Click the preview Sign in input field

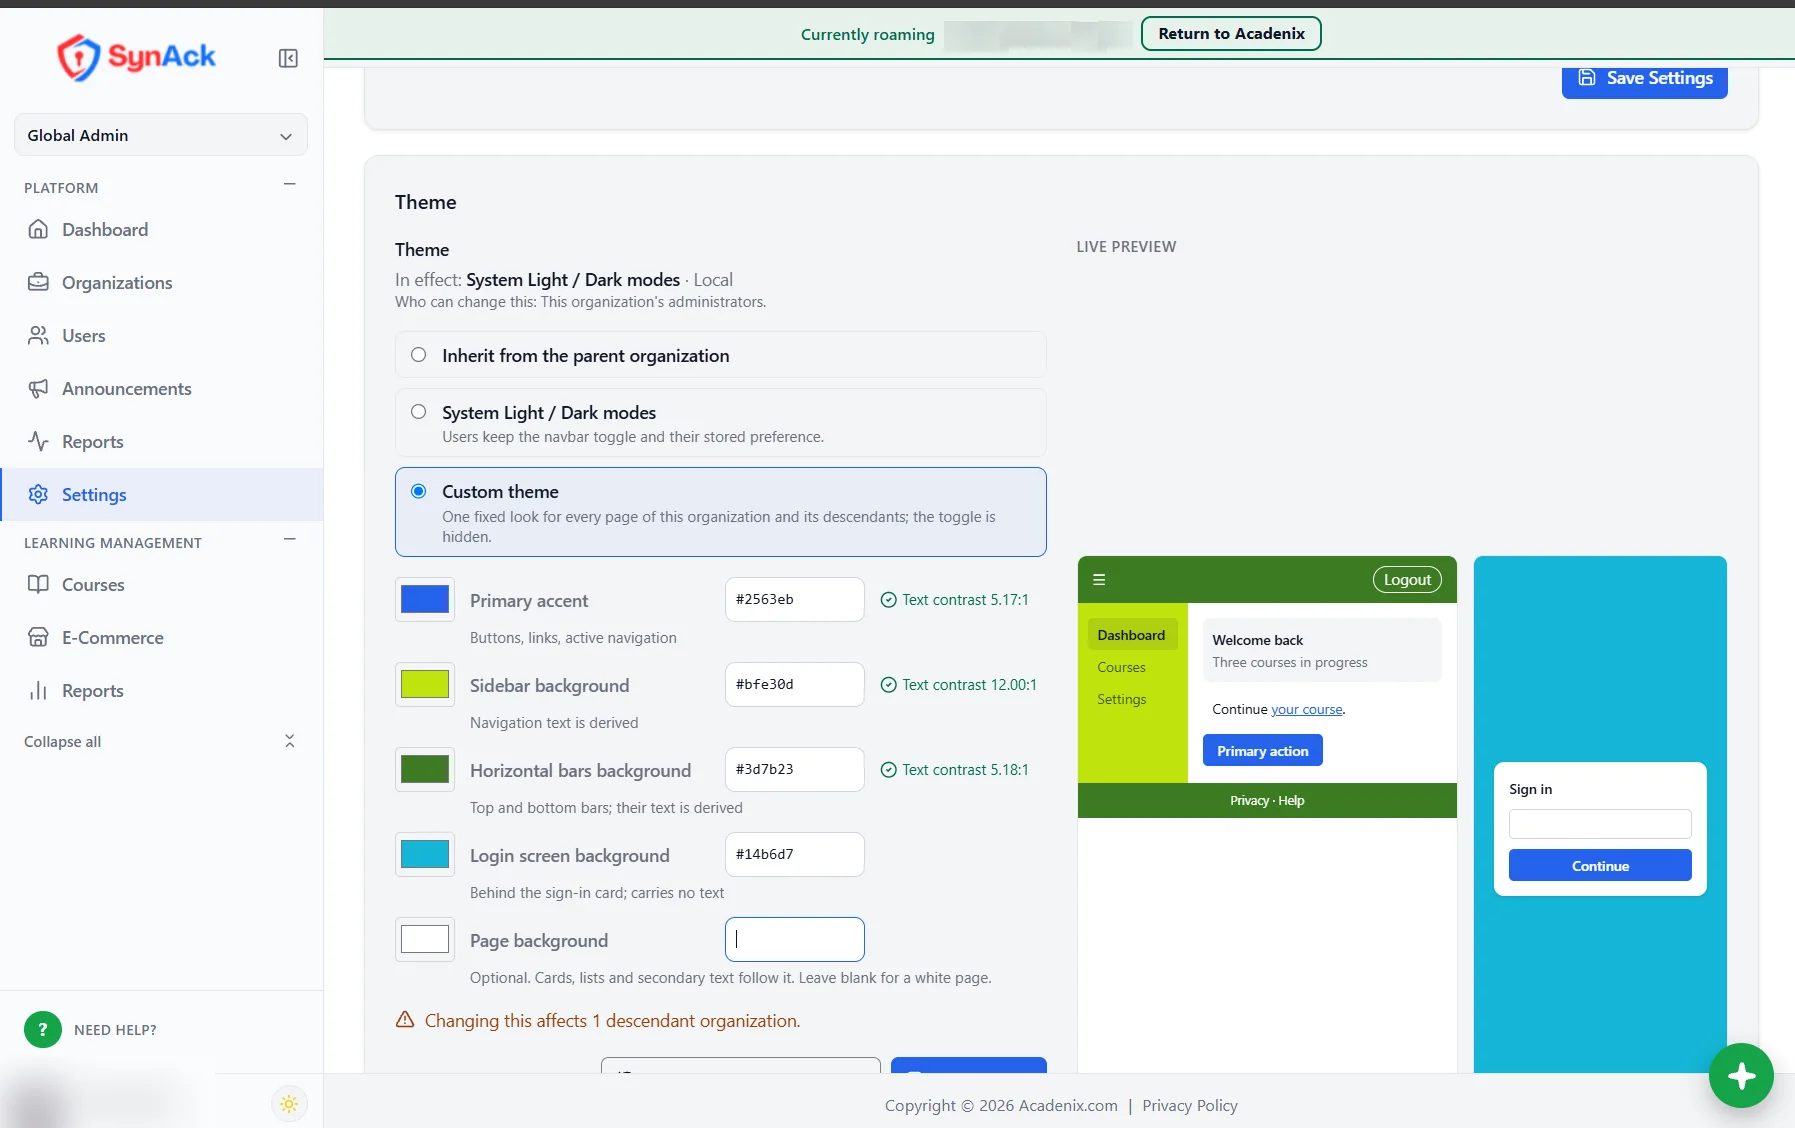point(1600,824)
